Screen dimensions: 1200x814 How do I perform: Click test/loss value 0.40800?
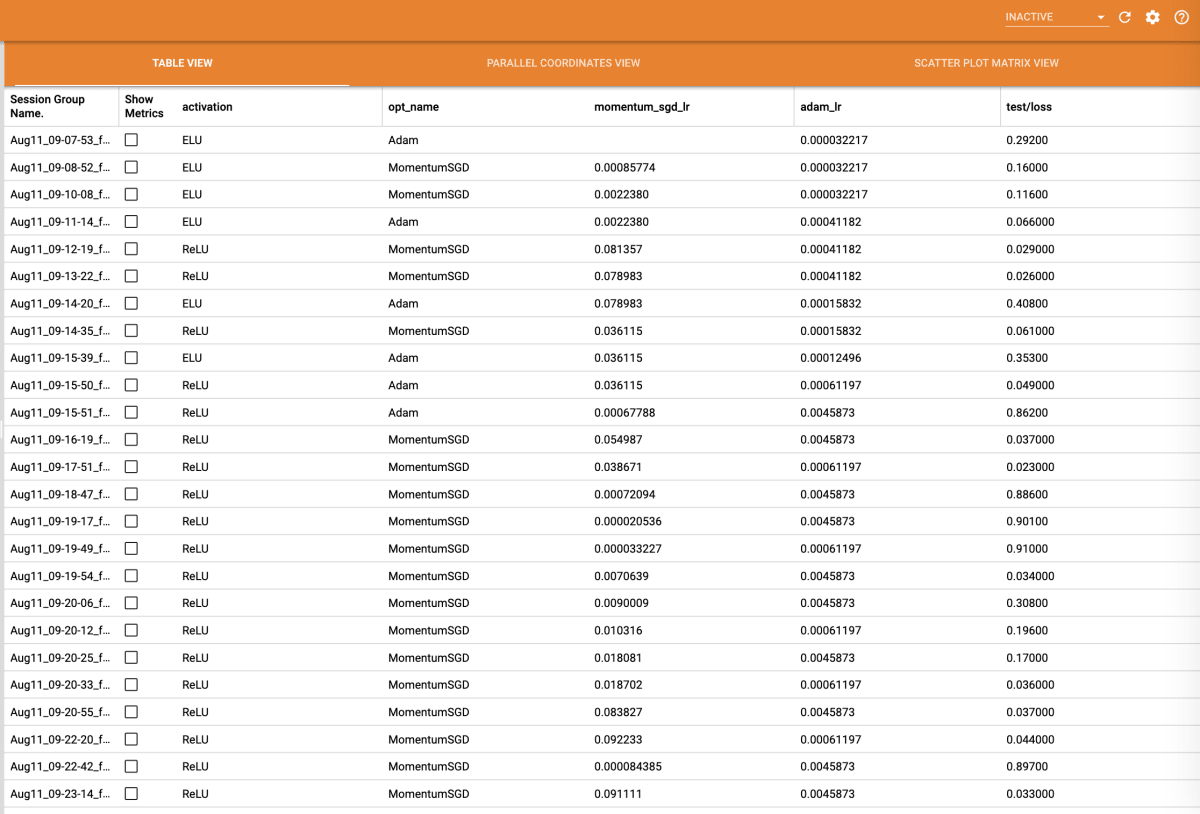coord(1027,303)
